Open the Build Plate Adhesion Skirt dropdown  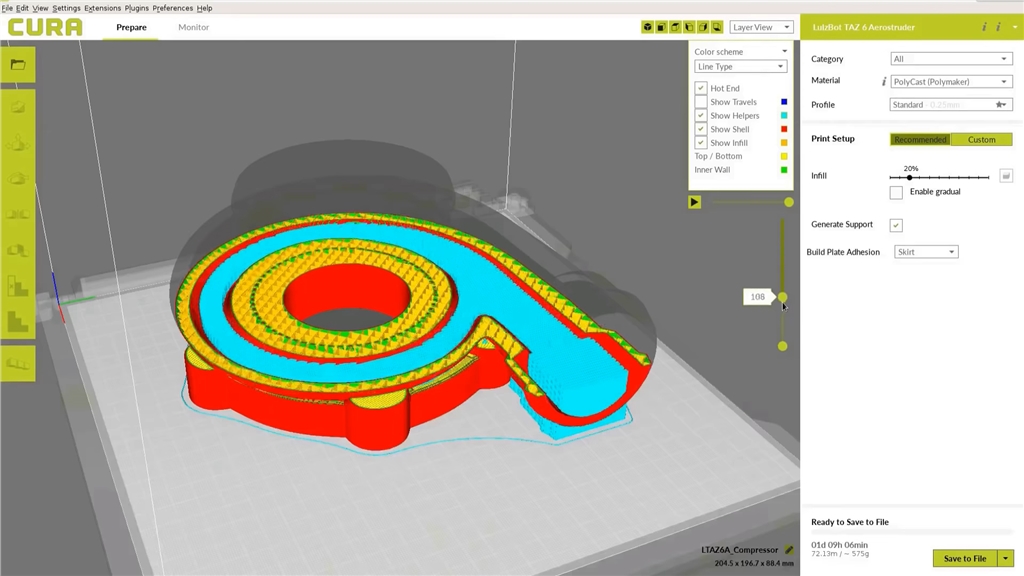pos(925,252)
